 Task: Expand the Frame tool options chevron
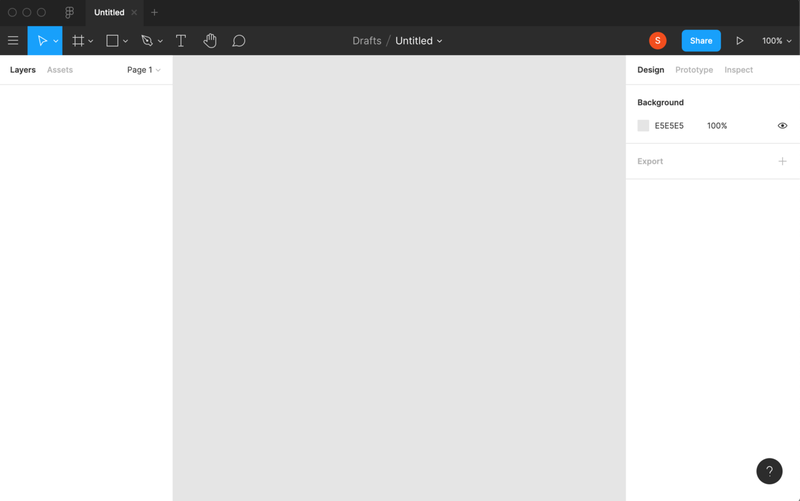coord(91,41)
